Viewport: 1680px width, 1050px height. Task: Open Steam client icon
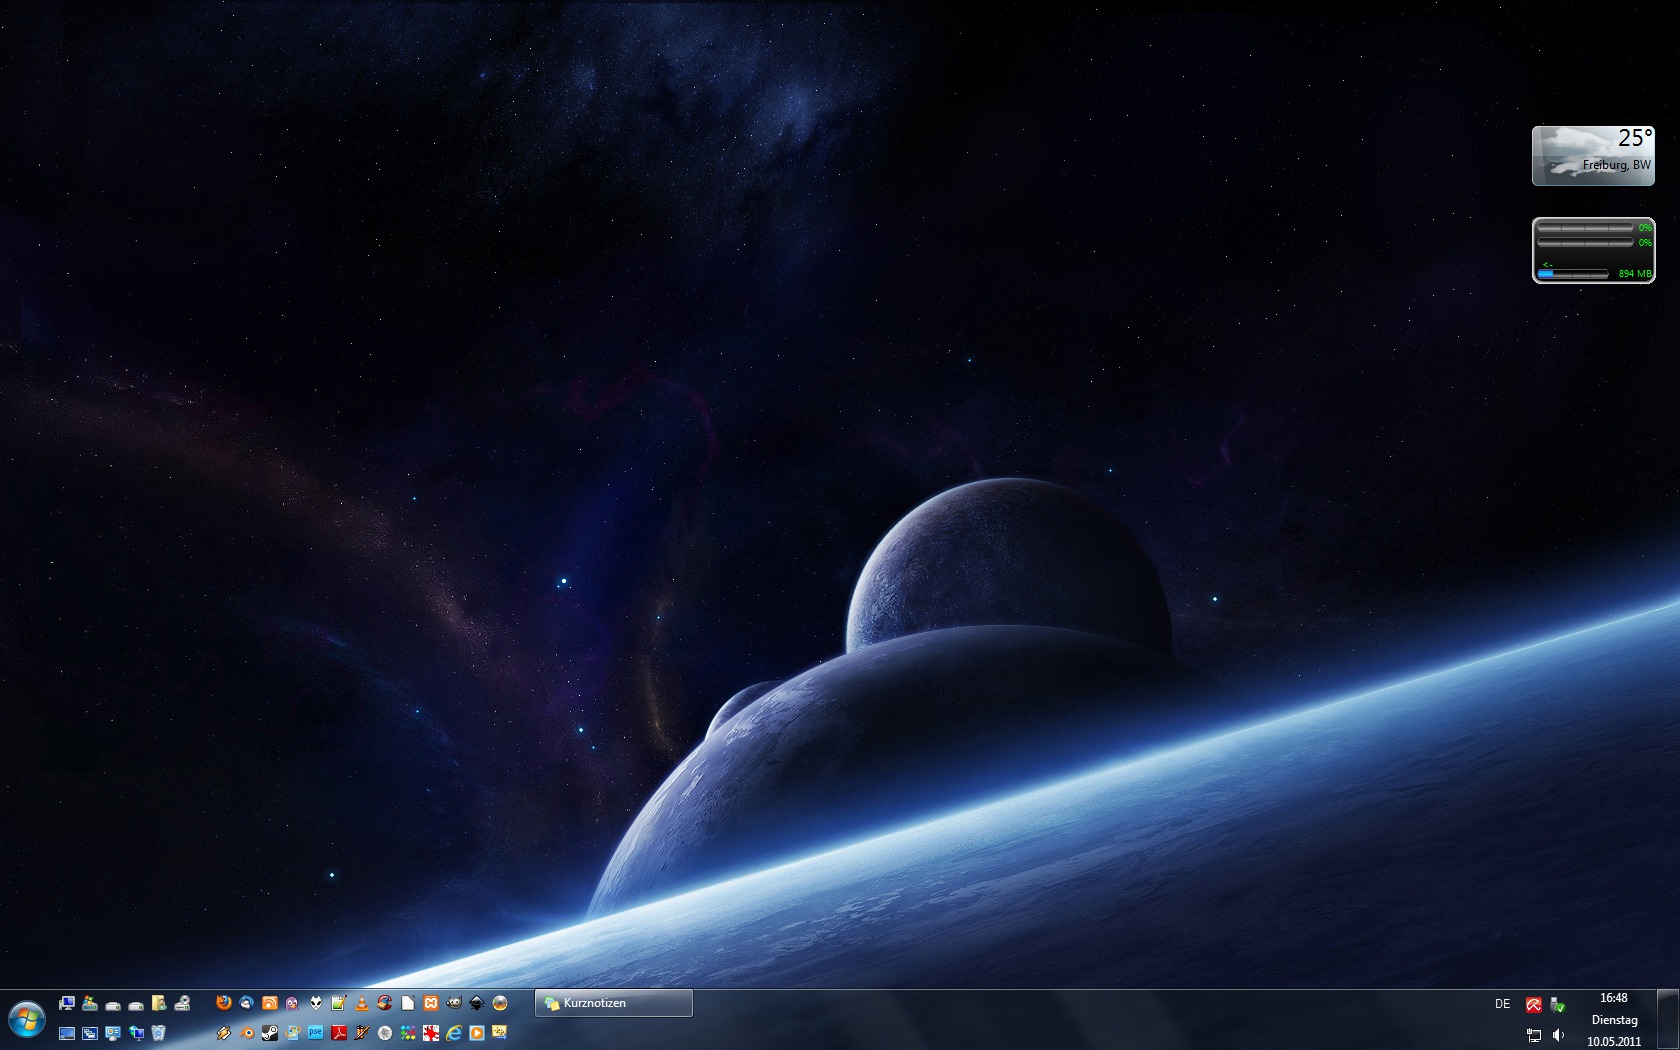(270, 1033)
